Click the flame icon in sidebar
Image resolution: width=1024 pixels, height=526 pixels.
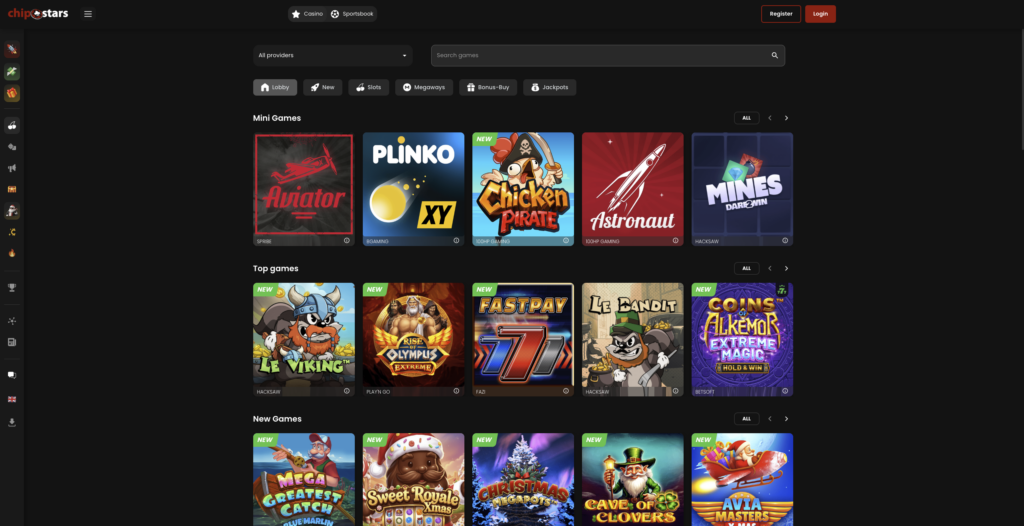click(12, 254)
